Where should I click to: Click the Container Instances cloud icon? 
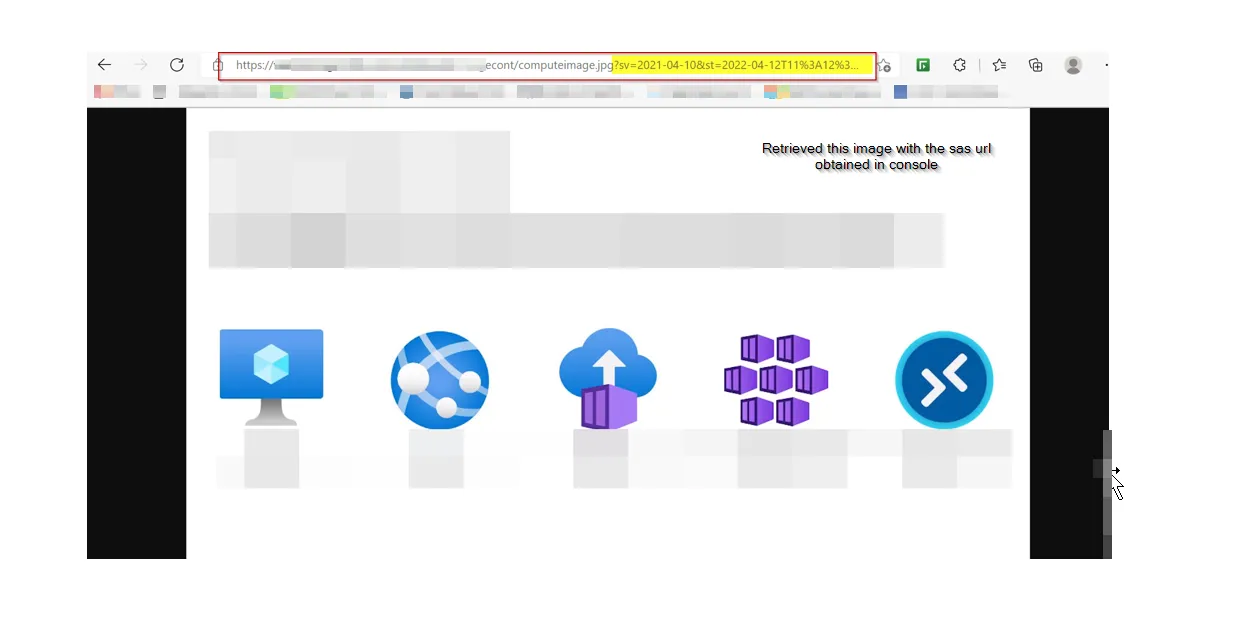coord(607,379)
